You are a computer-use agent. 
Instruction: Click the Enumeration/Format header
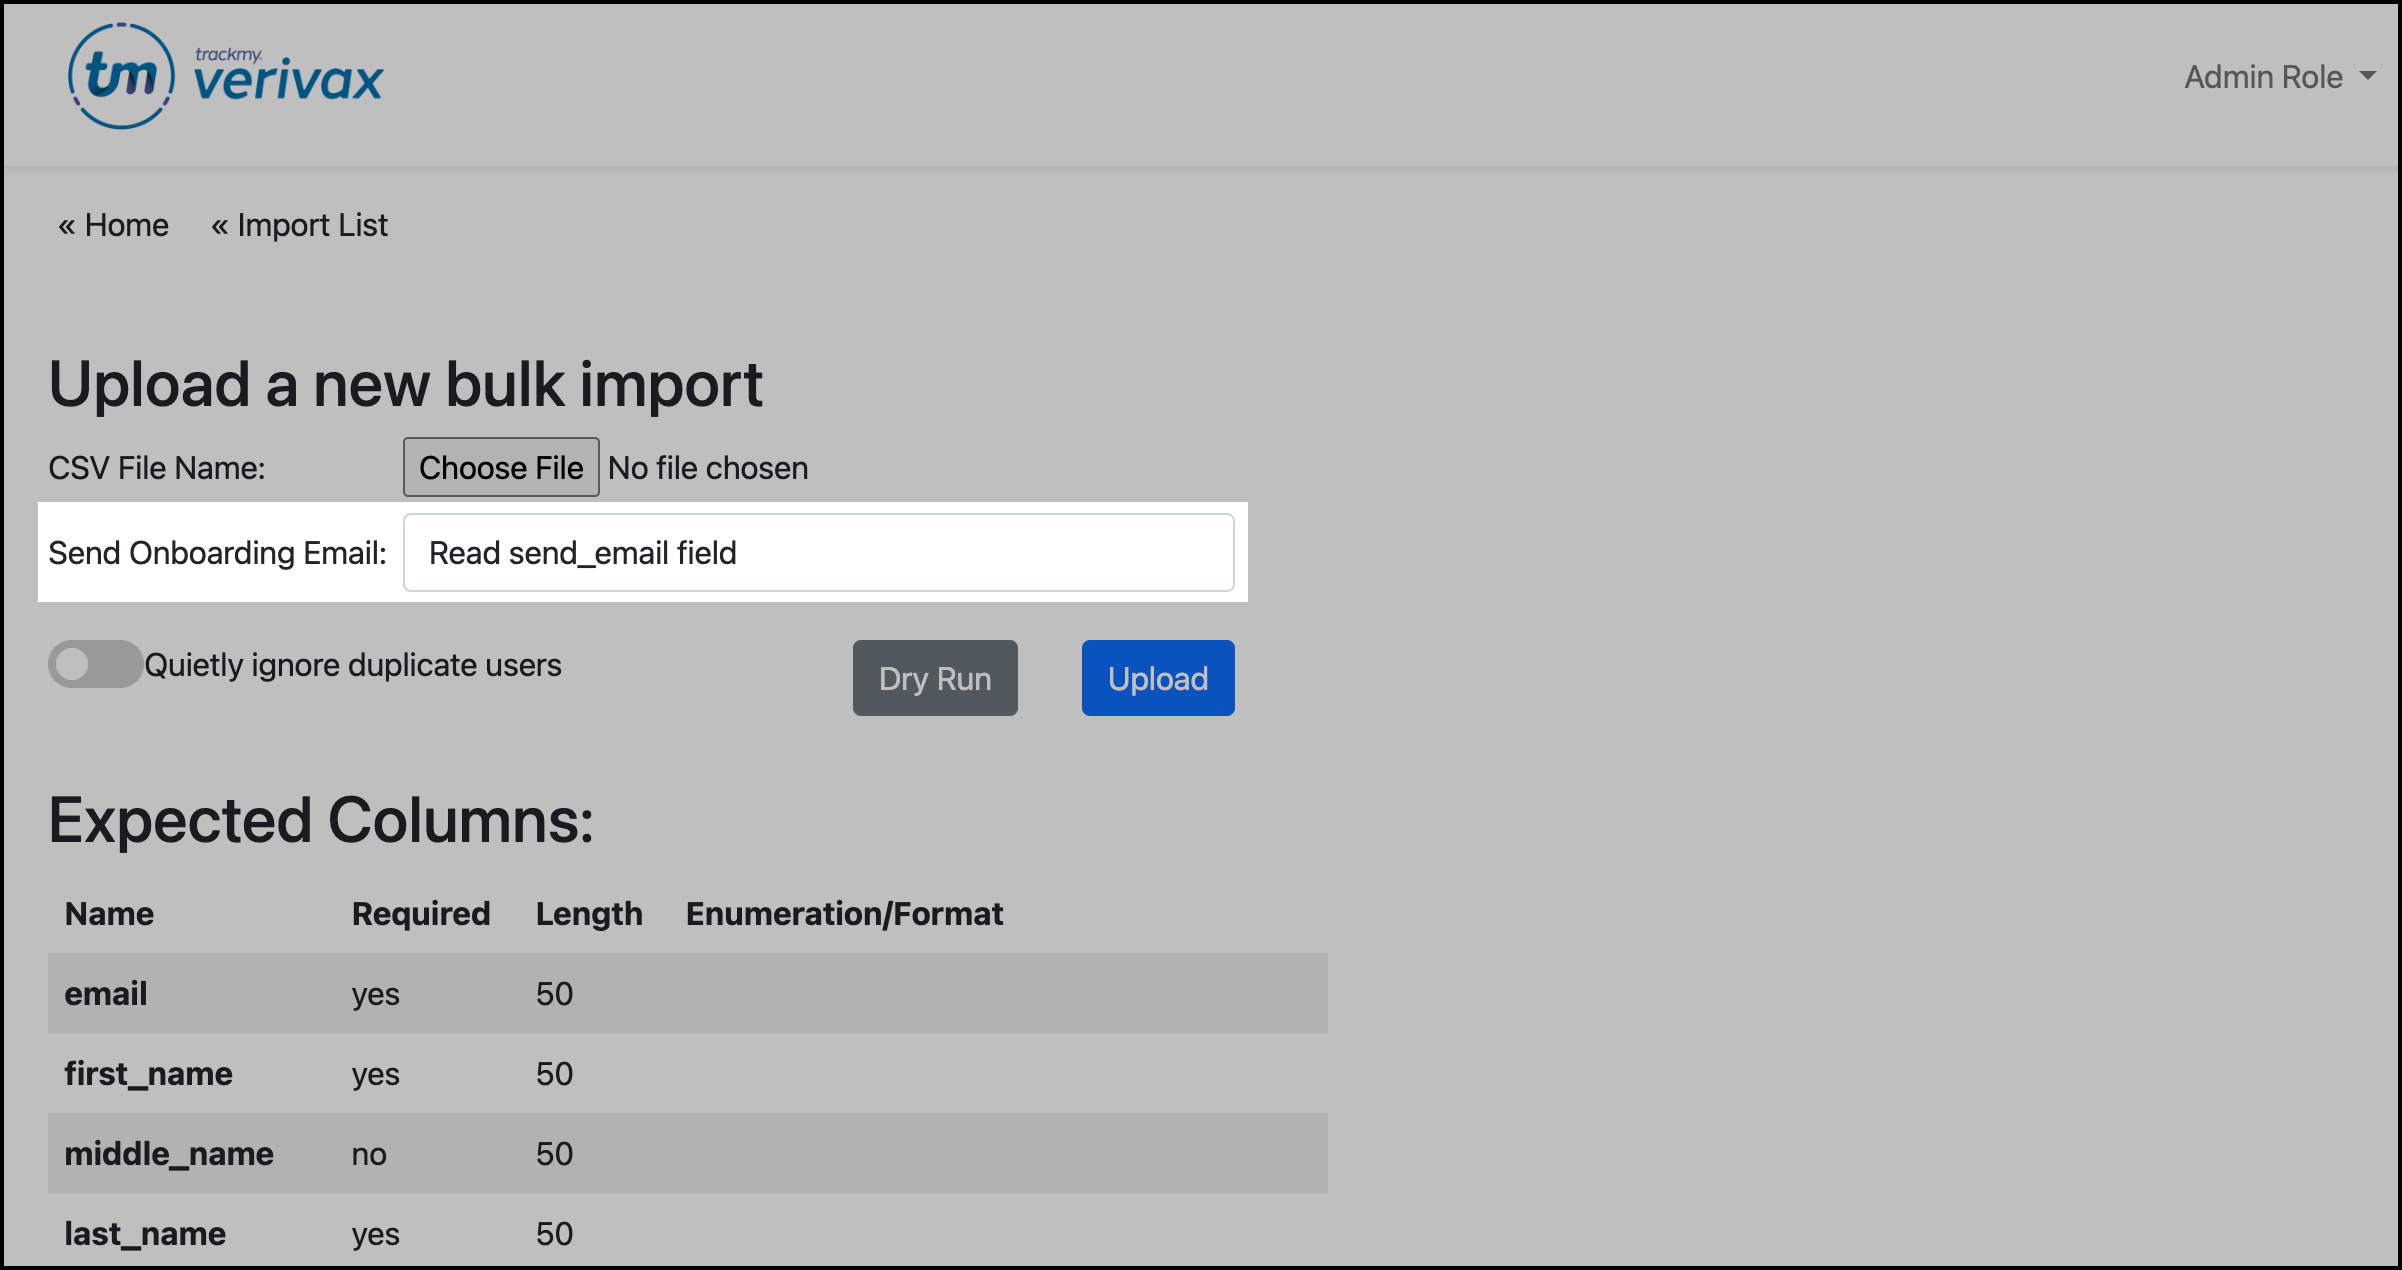(x=845, y=913)
